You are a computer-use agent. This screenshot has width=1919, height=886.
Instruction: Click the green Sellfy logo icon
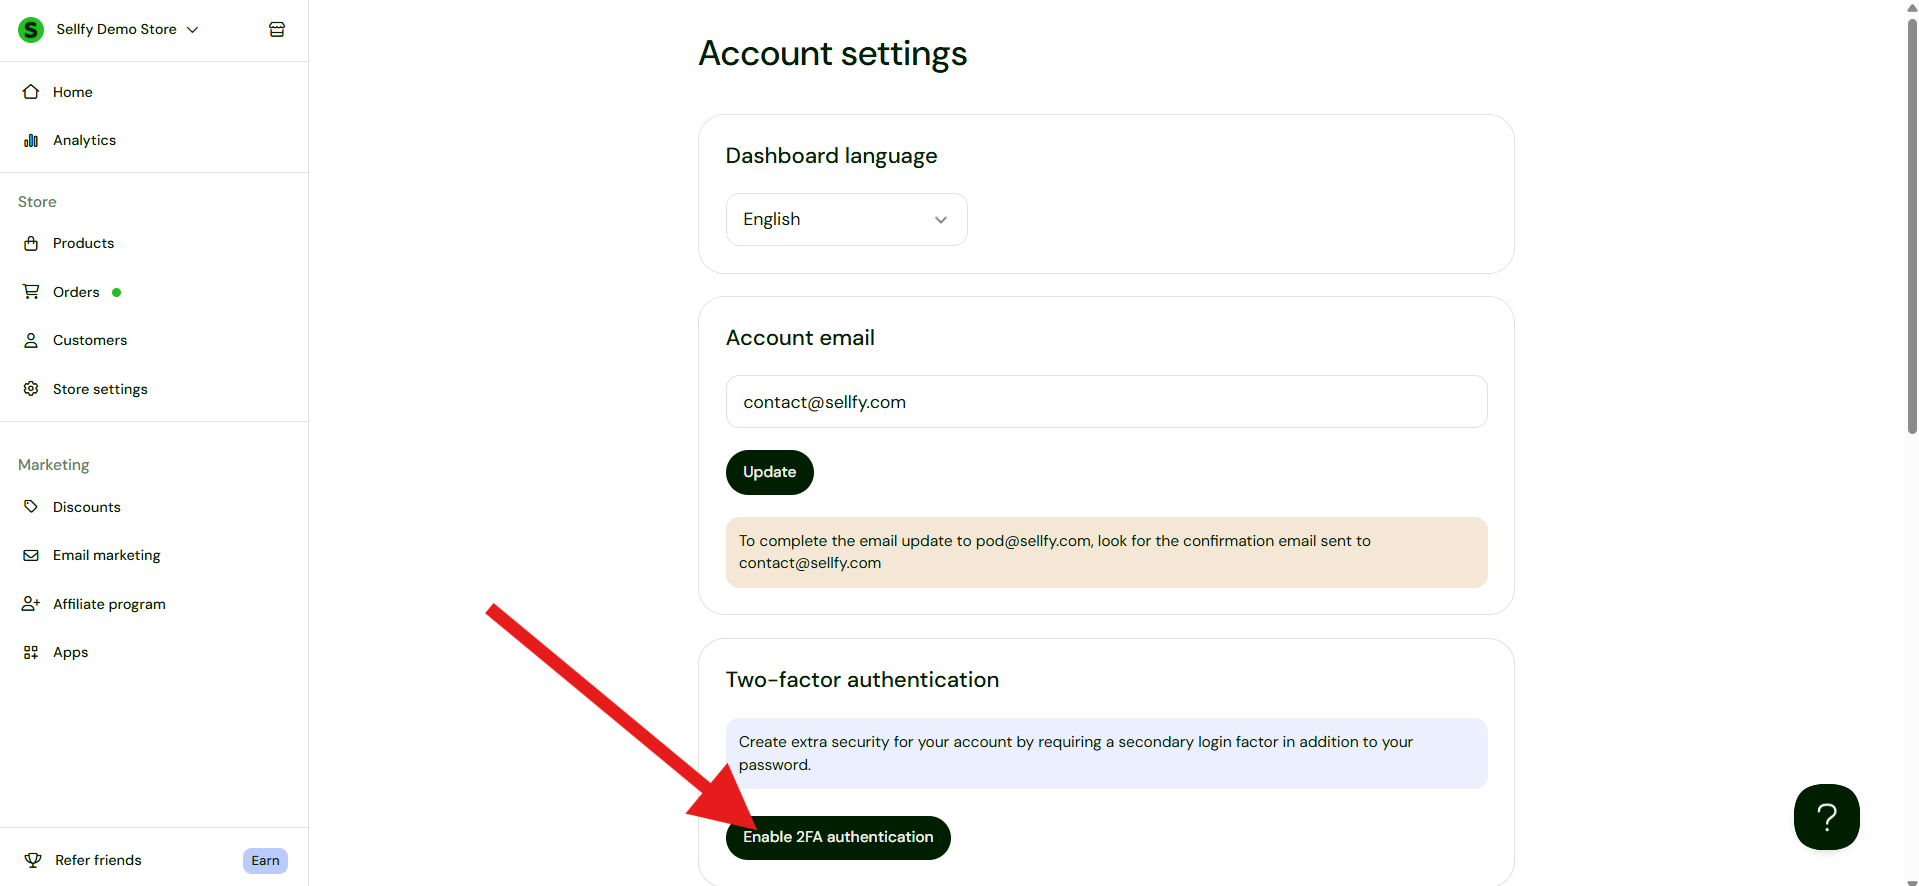tap(31, 30)
